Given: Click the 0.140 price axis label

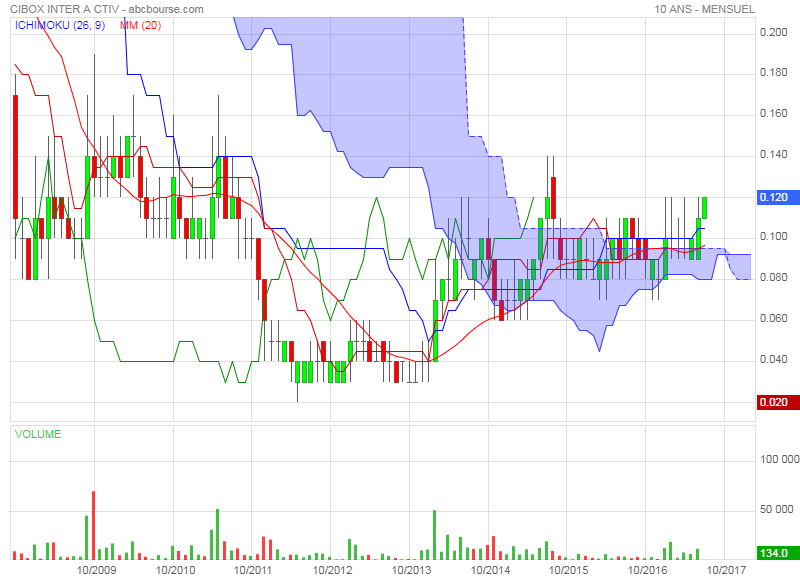Looking at the screenshot, I should coord(773,155).
